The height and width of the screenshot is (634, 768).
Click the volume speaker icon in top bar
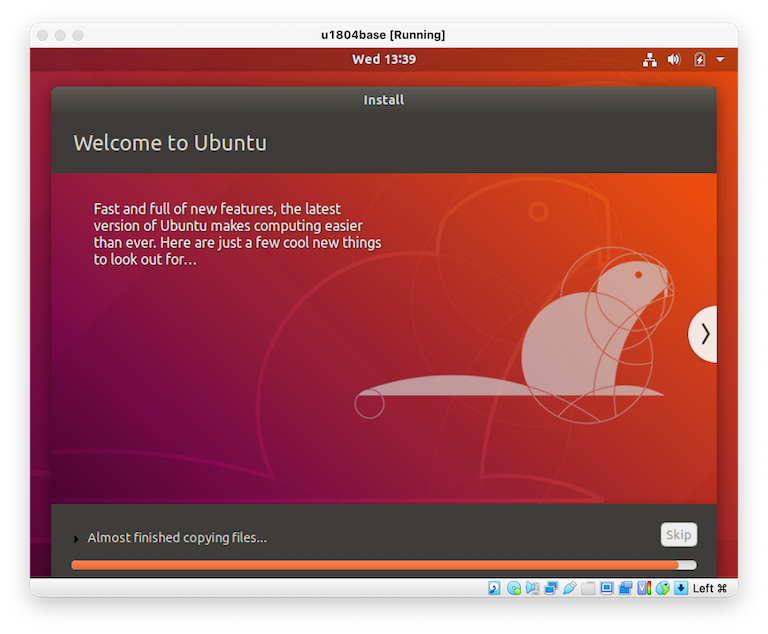point(674,60)
